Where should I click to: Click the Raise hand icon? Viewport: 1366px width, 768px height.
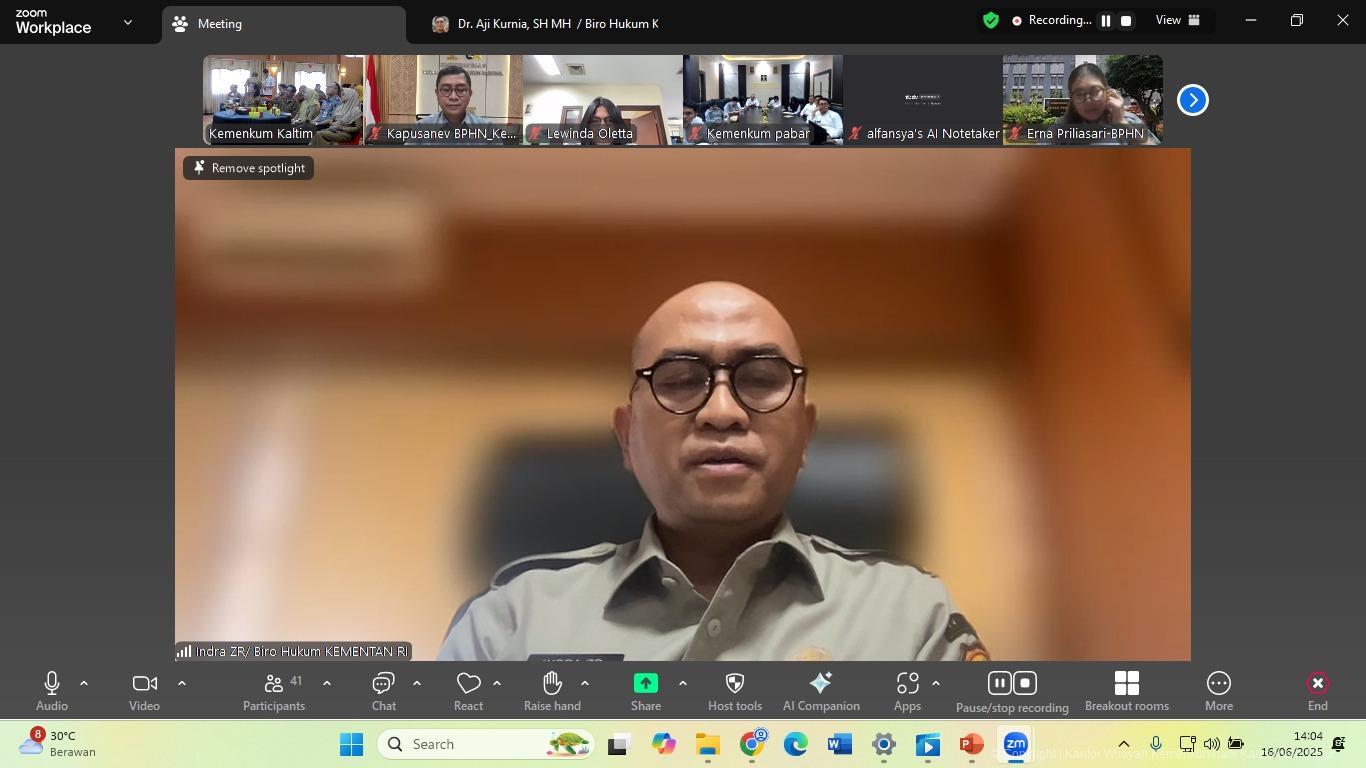[x=552, y=691]
